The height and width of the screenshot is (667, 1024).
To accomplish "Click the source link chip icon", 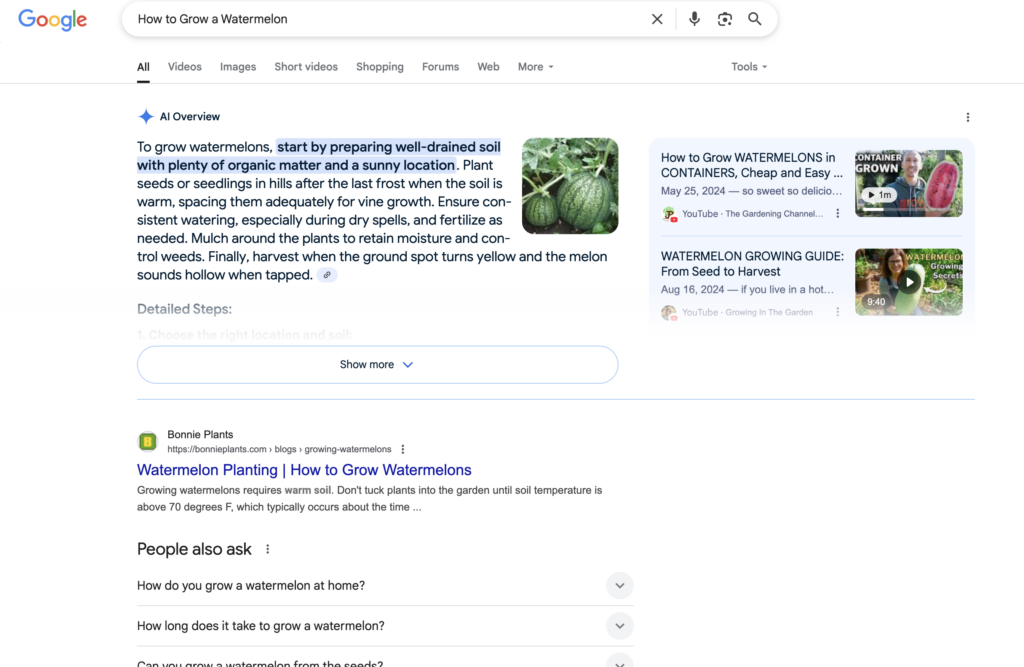I will (327, 275).
